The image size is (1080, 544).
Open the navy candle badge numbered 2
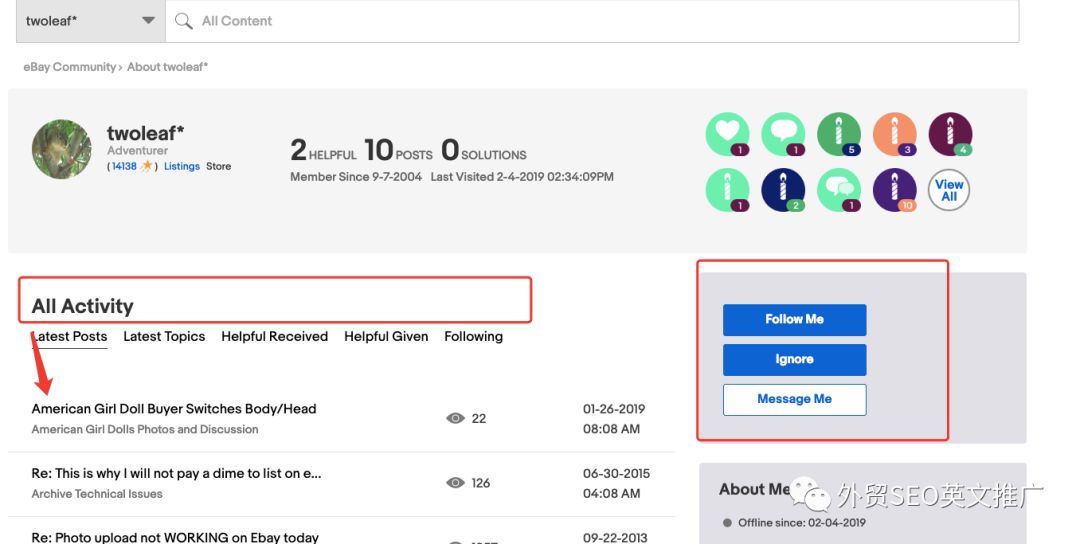(x=783, y=189)
